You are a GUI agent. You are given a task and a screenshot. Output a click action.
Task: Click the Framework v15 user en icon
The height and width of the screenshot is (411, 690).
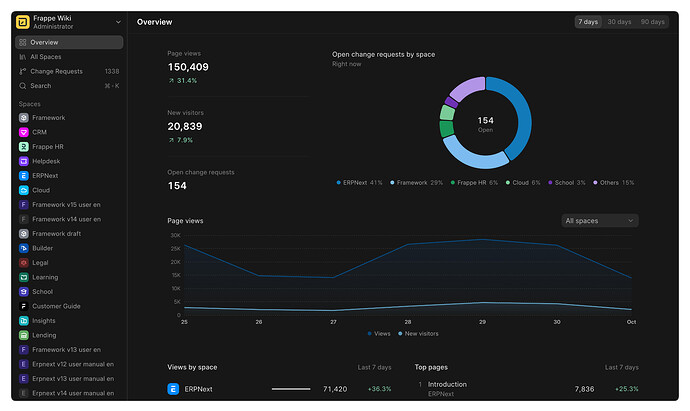[x=24, y=205]
